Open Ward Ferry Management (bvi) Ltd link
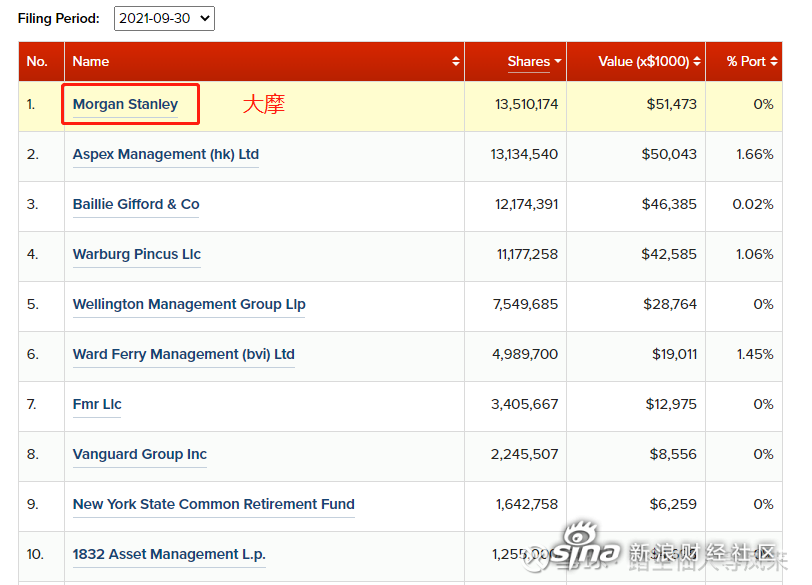This screenshot has height=585, width=812. 184,354
